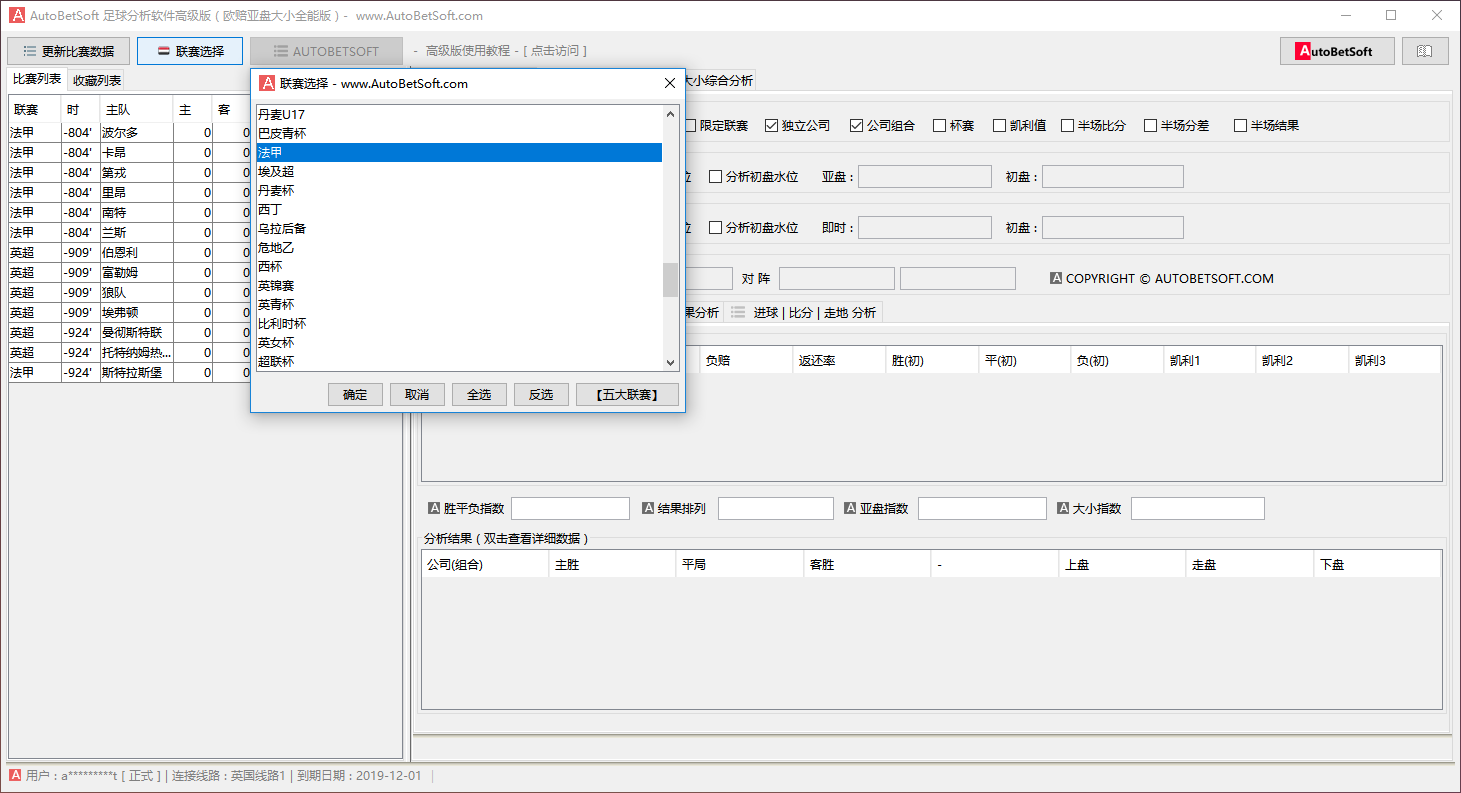Confirm with the 确定 button
Image resolution: width=1461 pixels, height=793 pixels.
[x=355, y=395]
